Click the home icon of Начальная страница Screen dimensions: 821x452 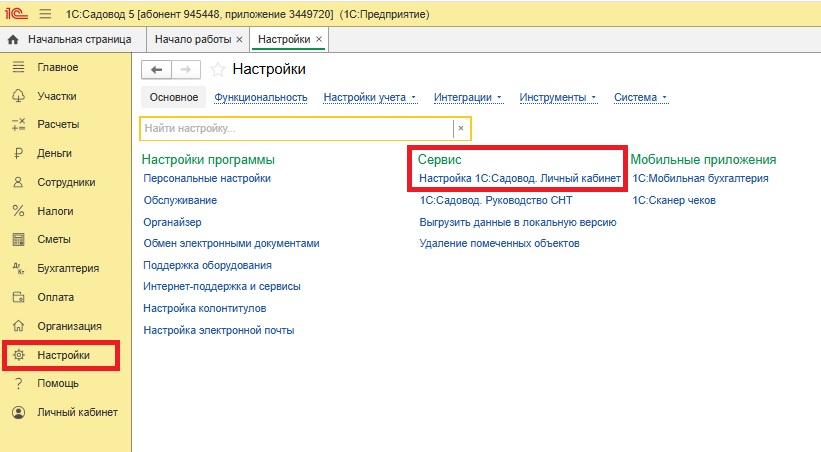tap(13, 40)
